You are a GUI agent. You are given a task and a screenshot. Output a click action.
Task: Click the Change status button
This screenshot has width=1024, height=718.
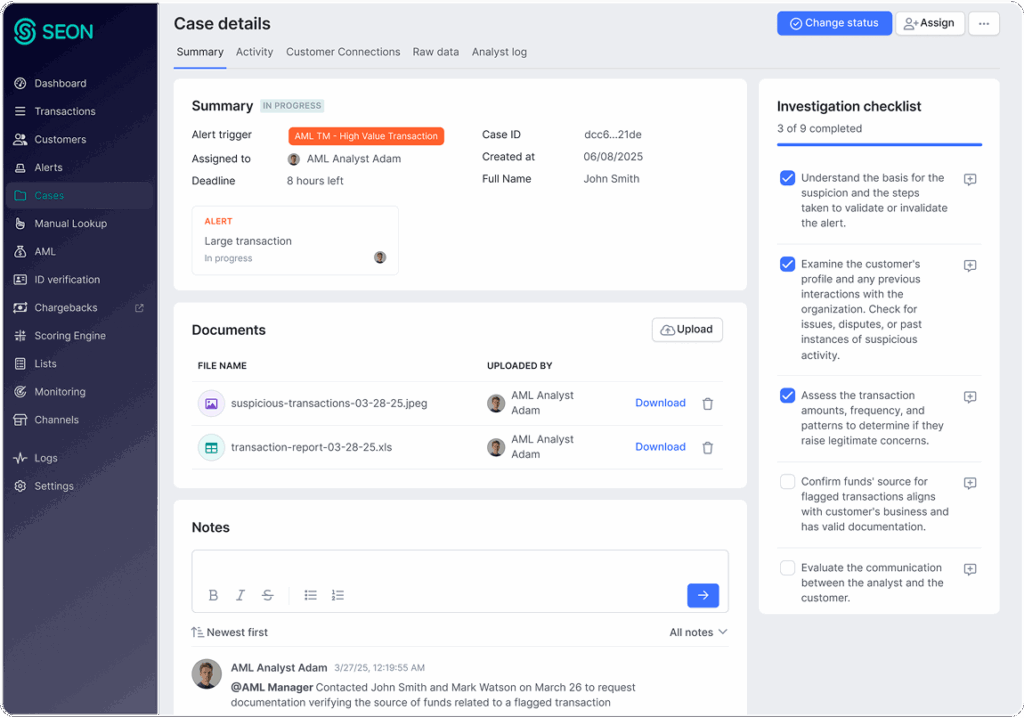[834, 24]
